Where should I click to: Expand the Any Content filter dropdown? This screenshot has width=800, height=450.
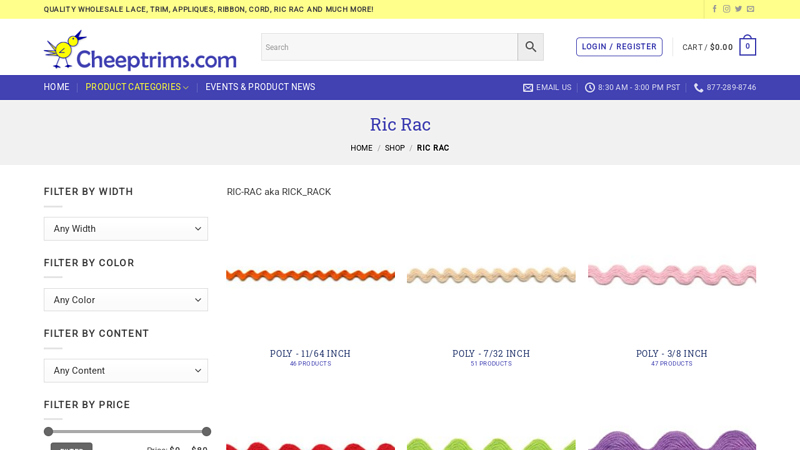(126, 371)
